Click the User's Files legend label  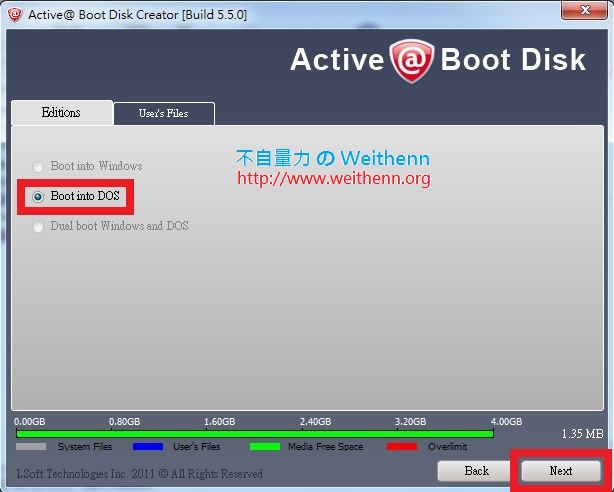[x=196, y=447]
